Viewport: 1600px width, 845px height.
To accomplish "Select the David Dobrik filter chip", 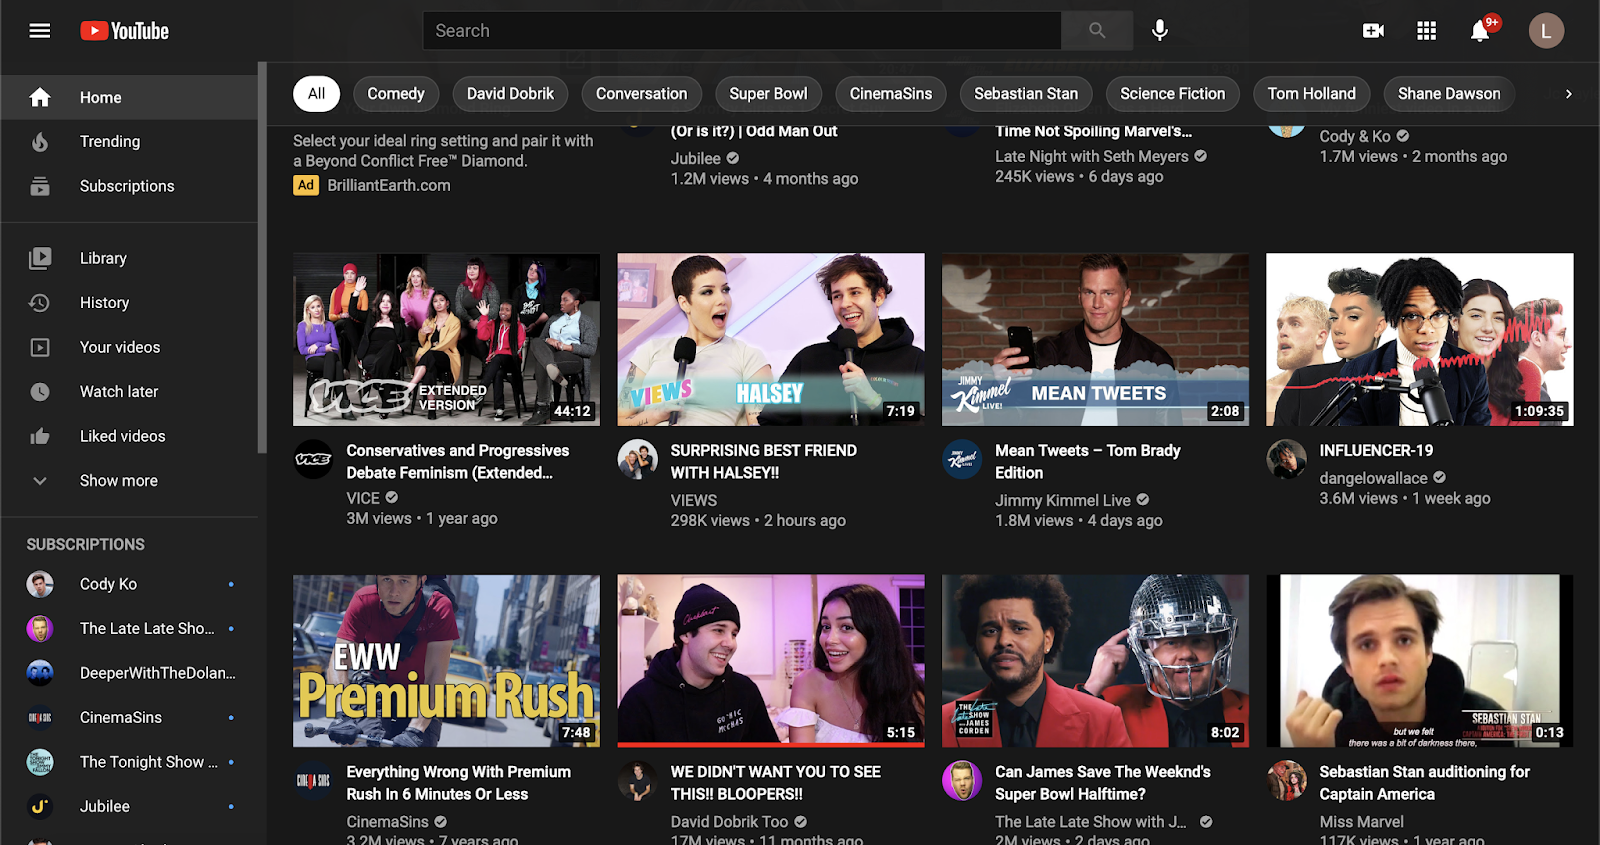I will [510, 94].
